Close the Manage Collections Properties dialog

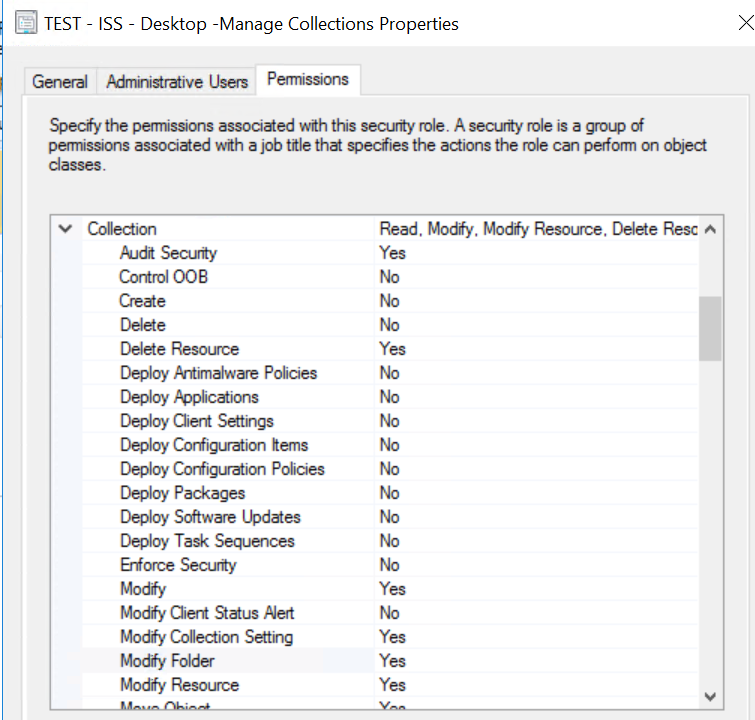[x=746, y=23]
